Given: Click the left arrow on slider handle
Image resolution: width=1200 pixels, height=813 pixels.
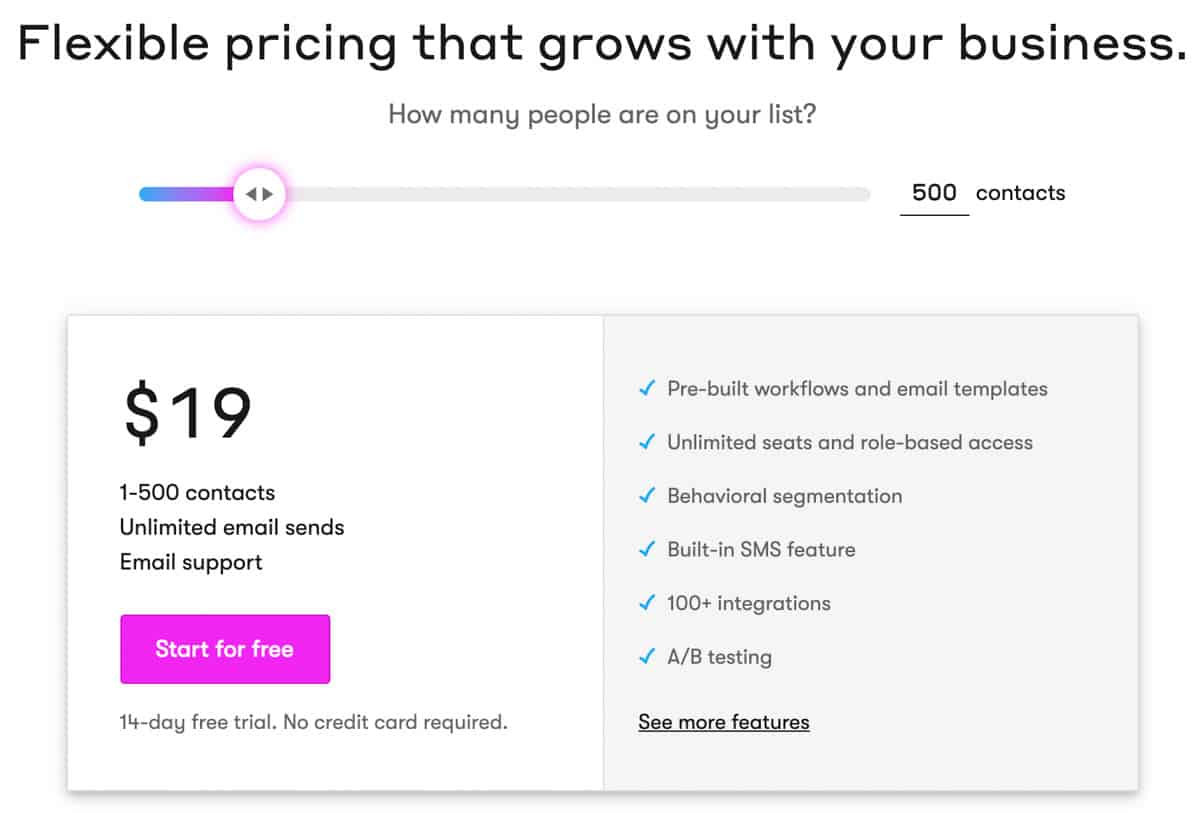Looking at the screenshot, I should 252,193.
